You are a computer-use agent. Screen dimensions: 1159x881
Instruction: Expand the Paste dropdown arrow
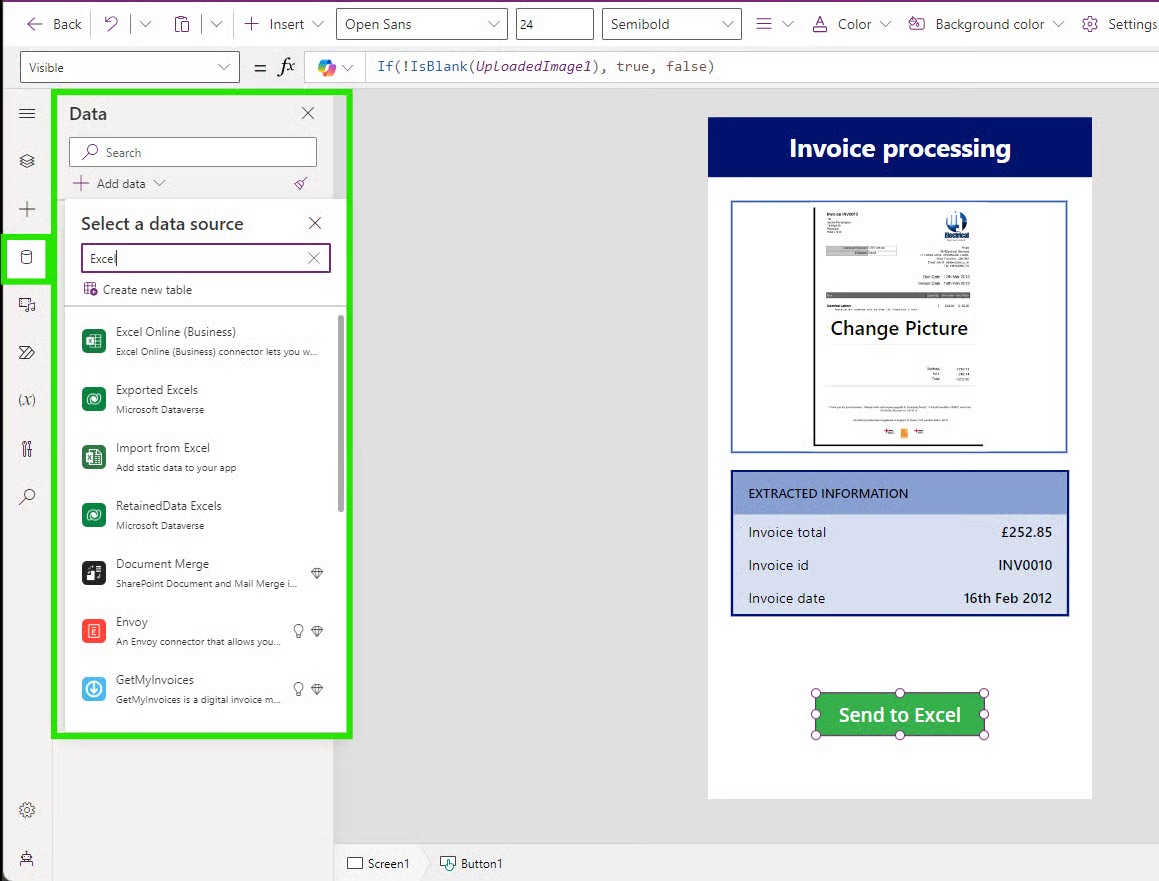(217, 24)
